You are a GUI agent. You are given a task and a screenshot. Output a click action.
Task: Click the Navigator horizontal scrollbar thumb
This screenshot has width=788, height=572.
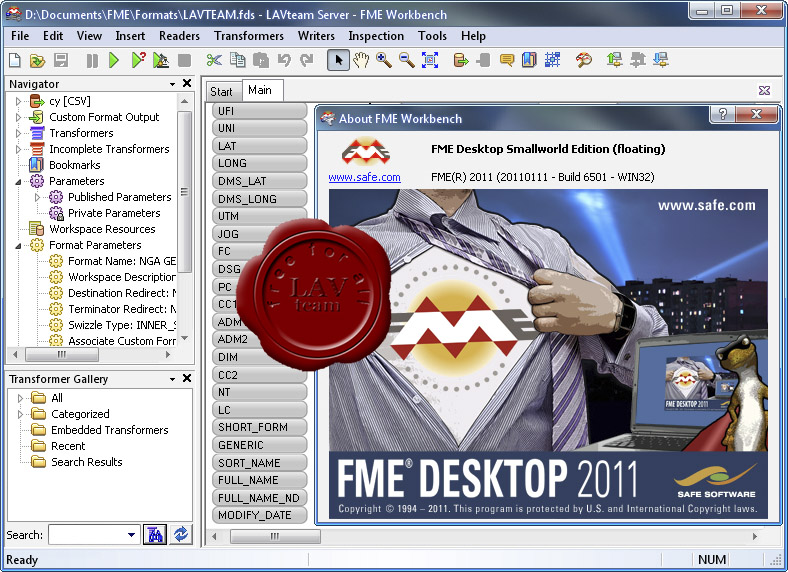[x=62, y=355]
